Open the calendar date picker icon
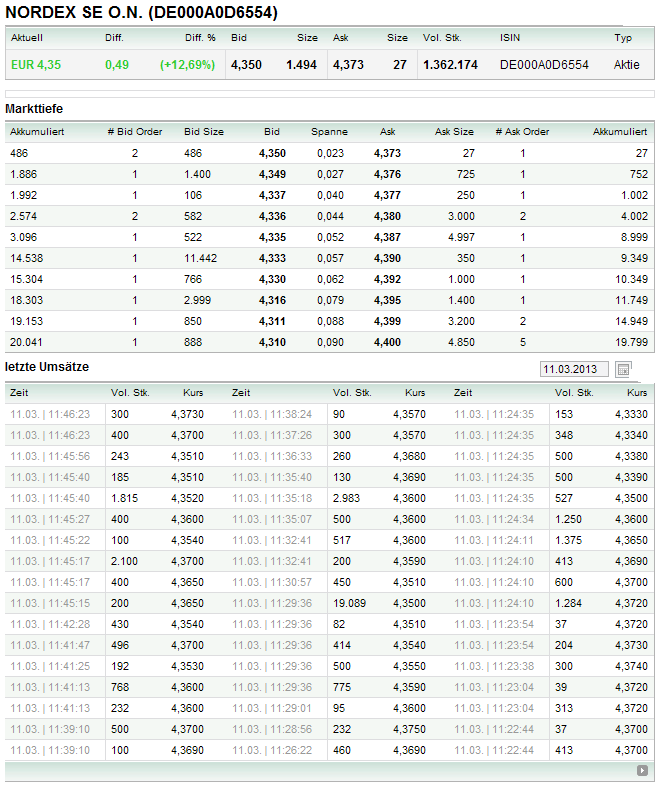Viewport: 656px width, 808px height. [624, 369]
